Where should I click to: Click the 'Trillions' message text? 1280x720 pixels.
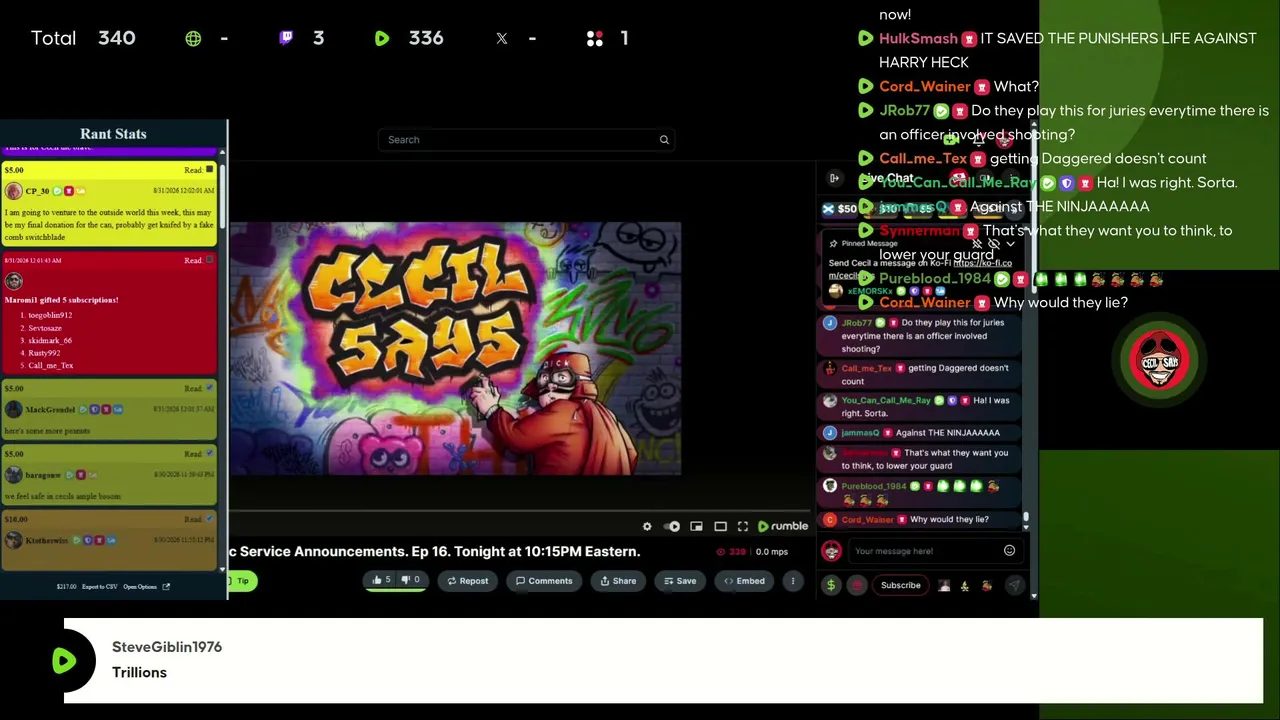139,672
